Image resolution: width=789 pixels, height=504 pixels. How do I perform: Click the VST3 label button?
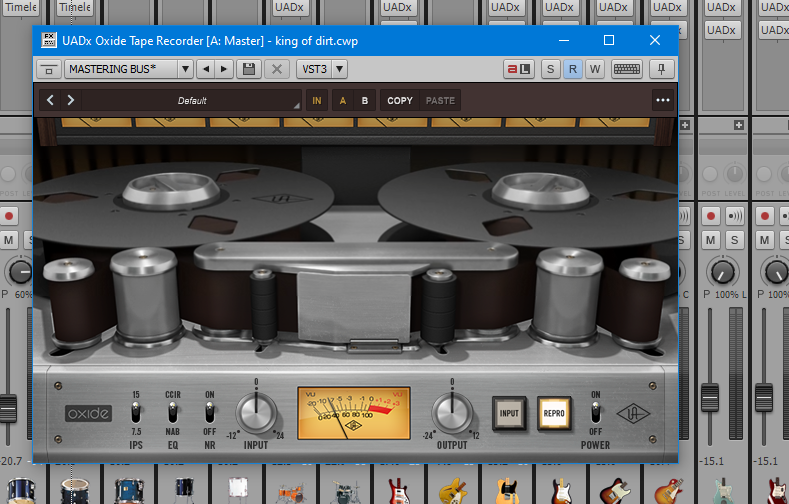coord(314,69)
